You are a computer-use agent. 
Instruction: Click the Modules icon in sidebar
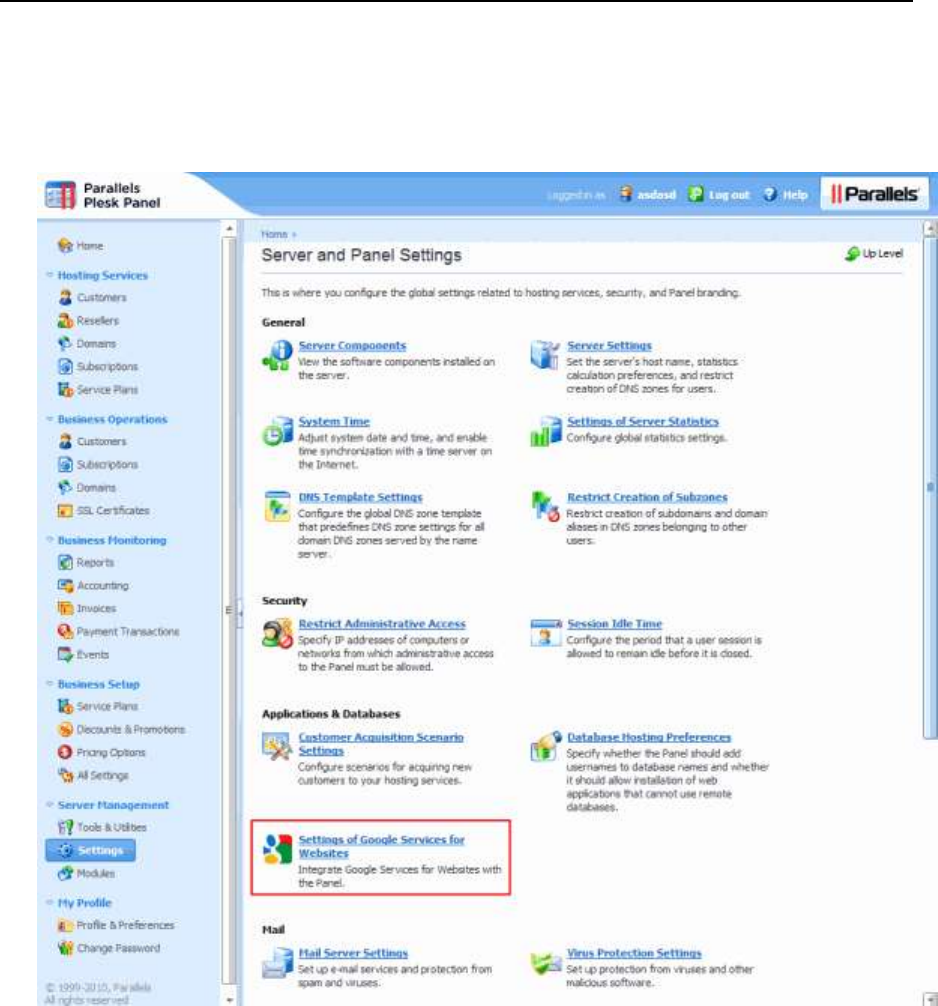coord(65,873)
